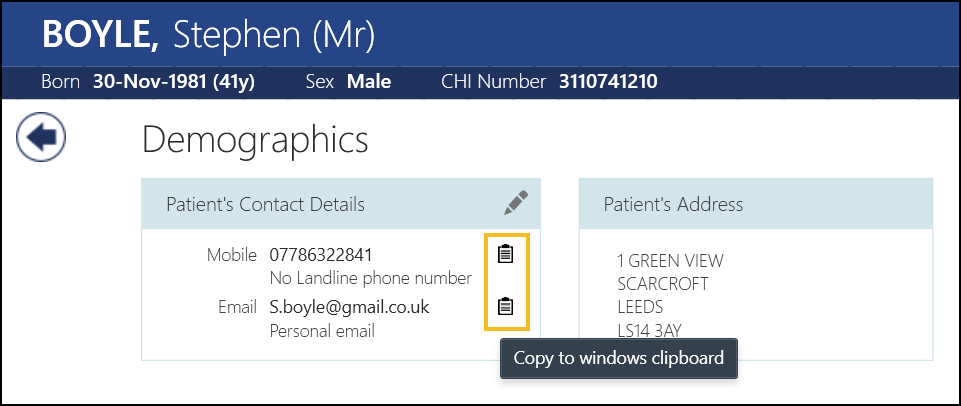Viewport: 961px width, 406px height.
Task: Click the email S.boyle@gmail.co.uk
Action: click(349, 307)
